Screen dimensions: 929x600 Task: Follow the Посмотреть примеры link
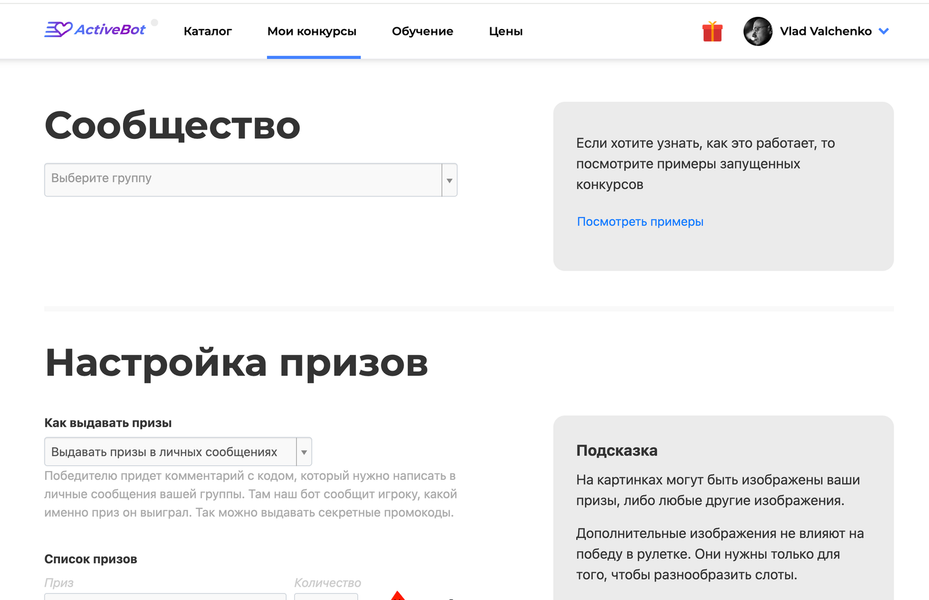click(x=640, y=222)
